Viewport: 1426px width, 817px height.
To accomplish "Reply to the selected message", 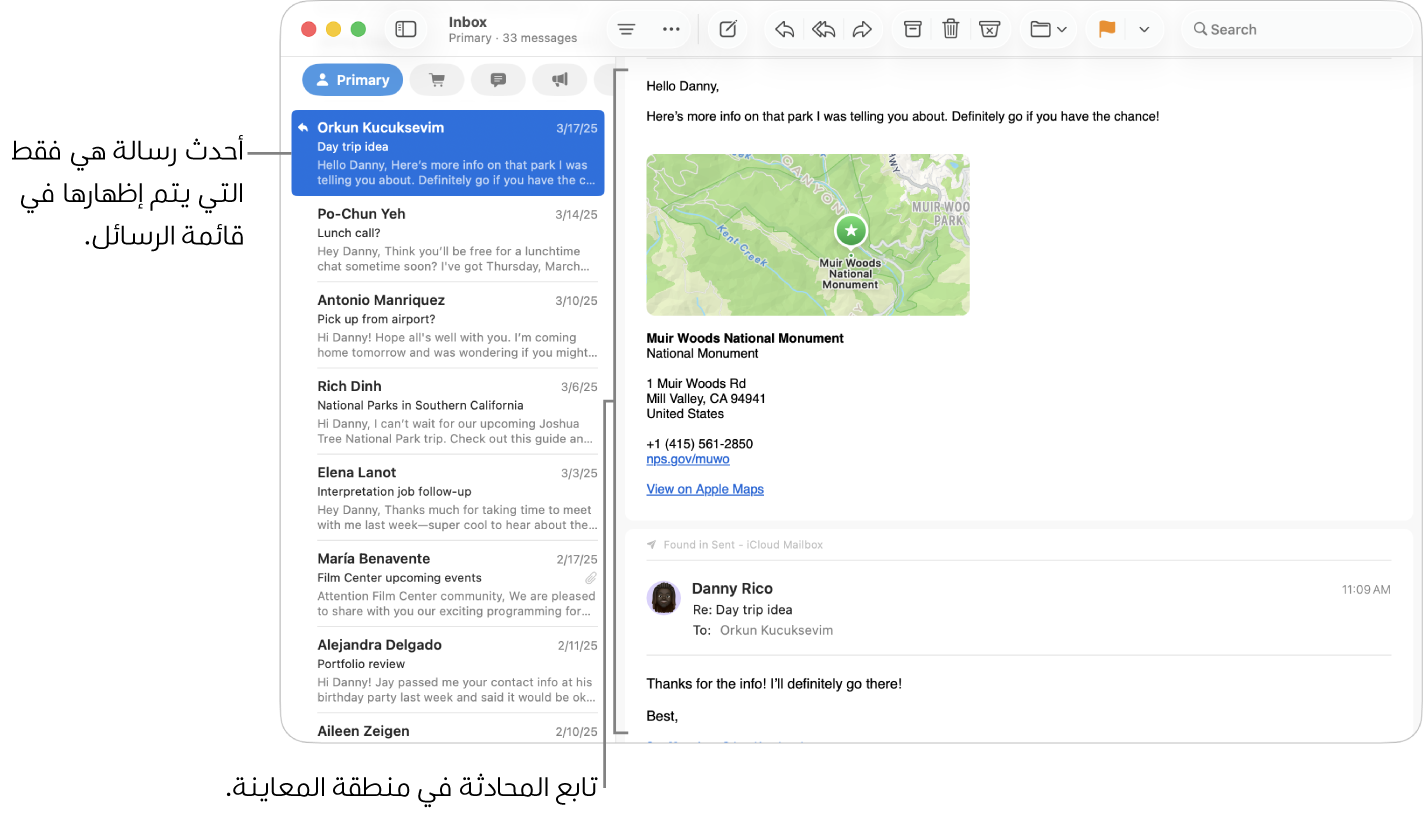I will click(x=785, y=30).
